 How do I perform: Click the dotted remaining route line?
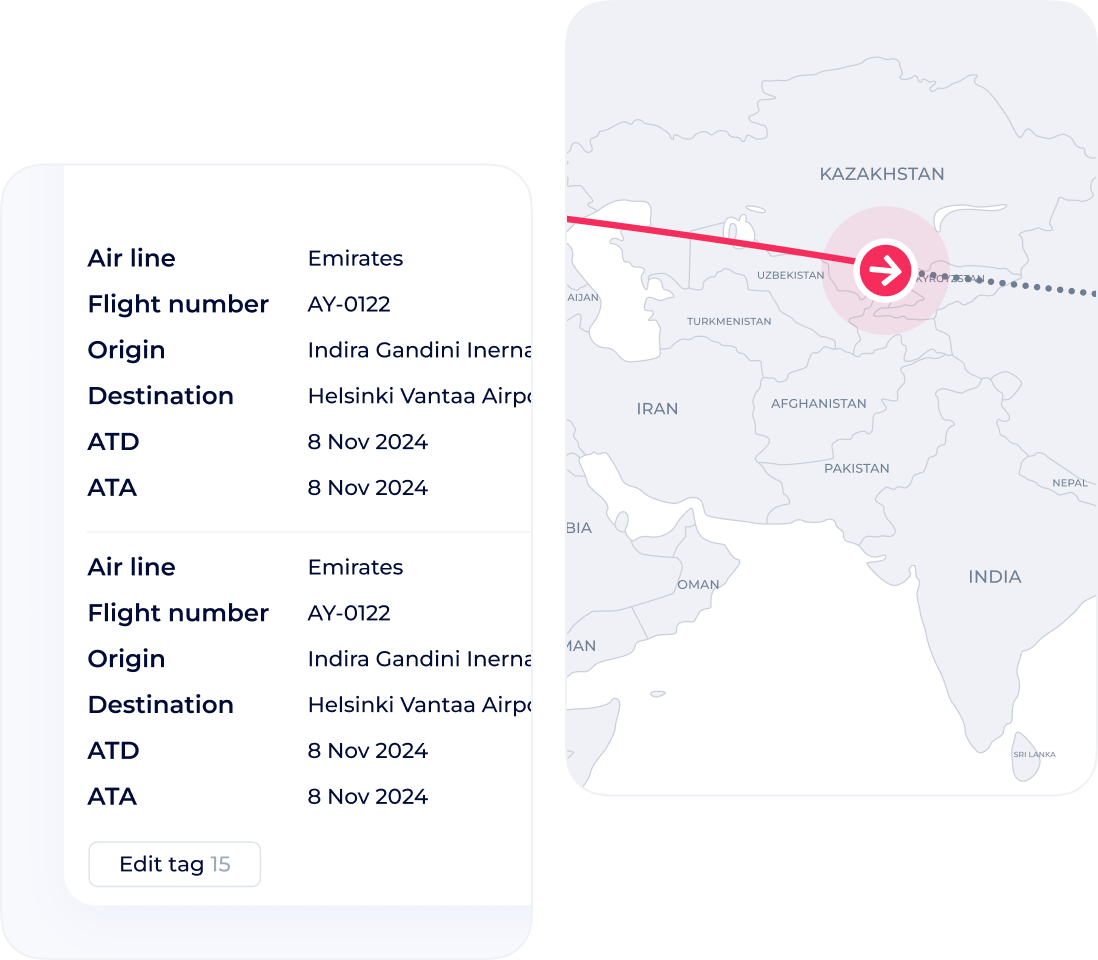(1007, 283)
